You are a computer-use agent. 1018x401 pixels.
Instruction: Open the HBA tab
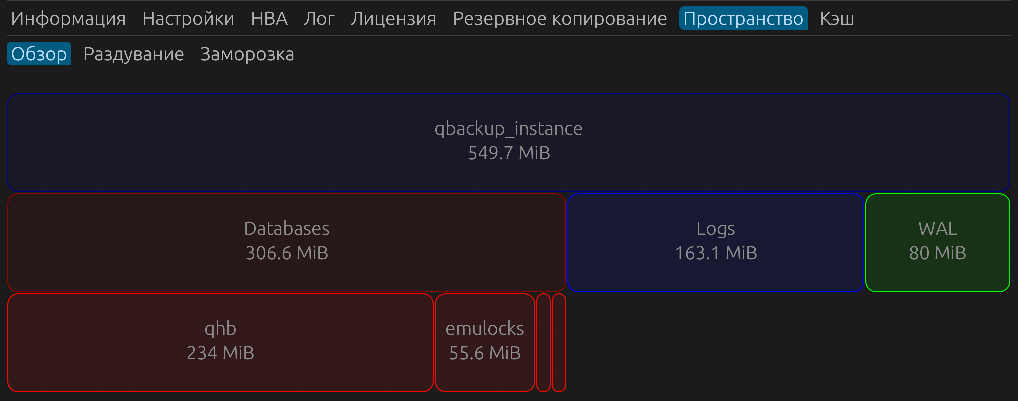point(269,19)
